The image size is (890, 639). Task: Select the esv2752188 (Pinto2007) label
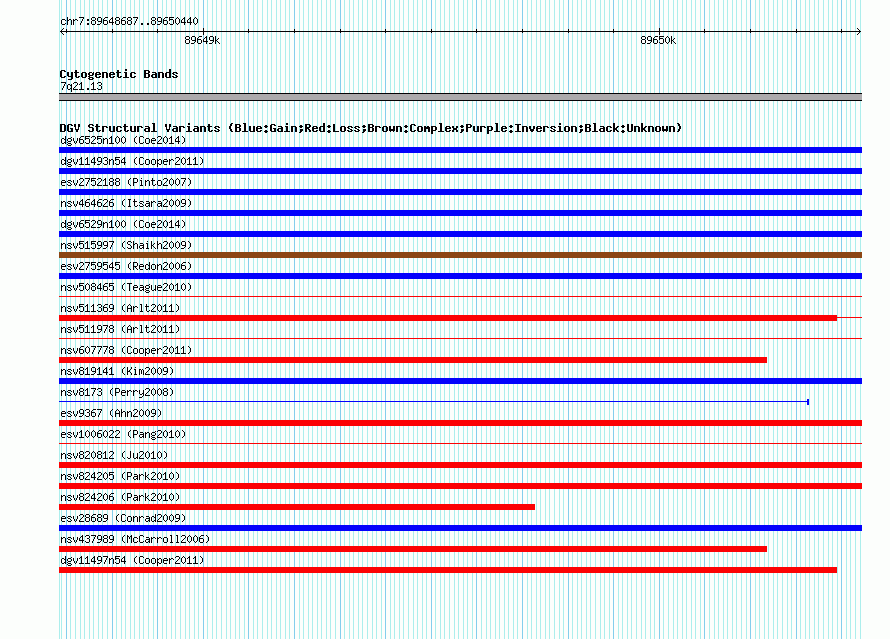click(126, 182)
